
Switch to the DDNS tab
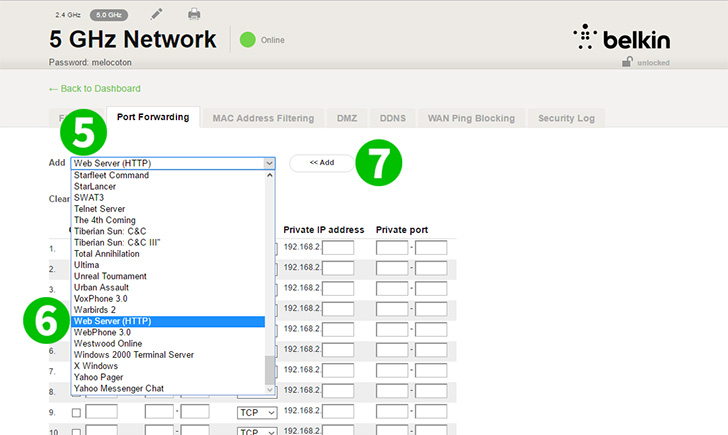point(393,118)
